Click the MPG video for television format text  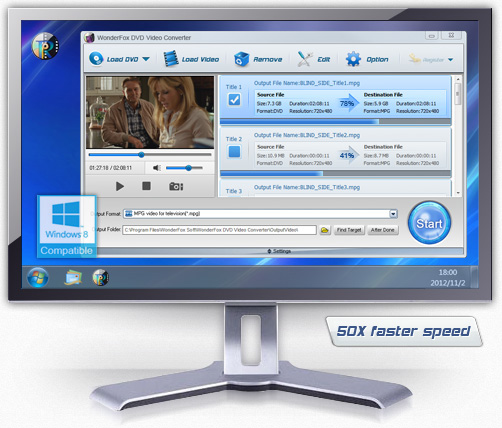167,214
